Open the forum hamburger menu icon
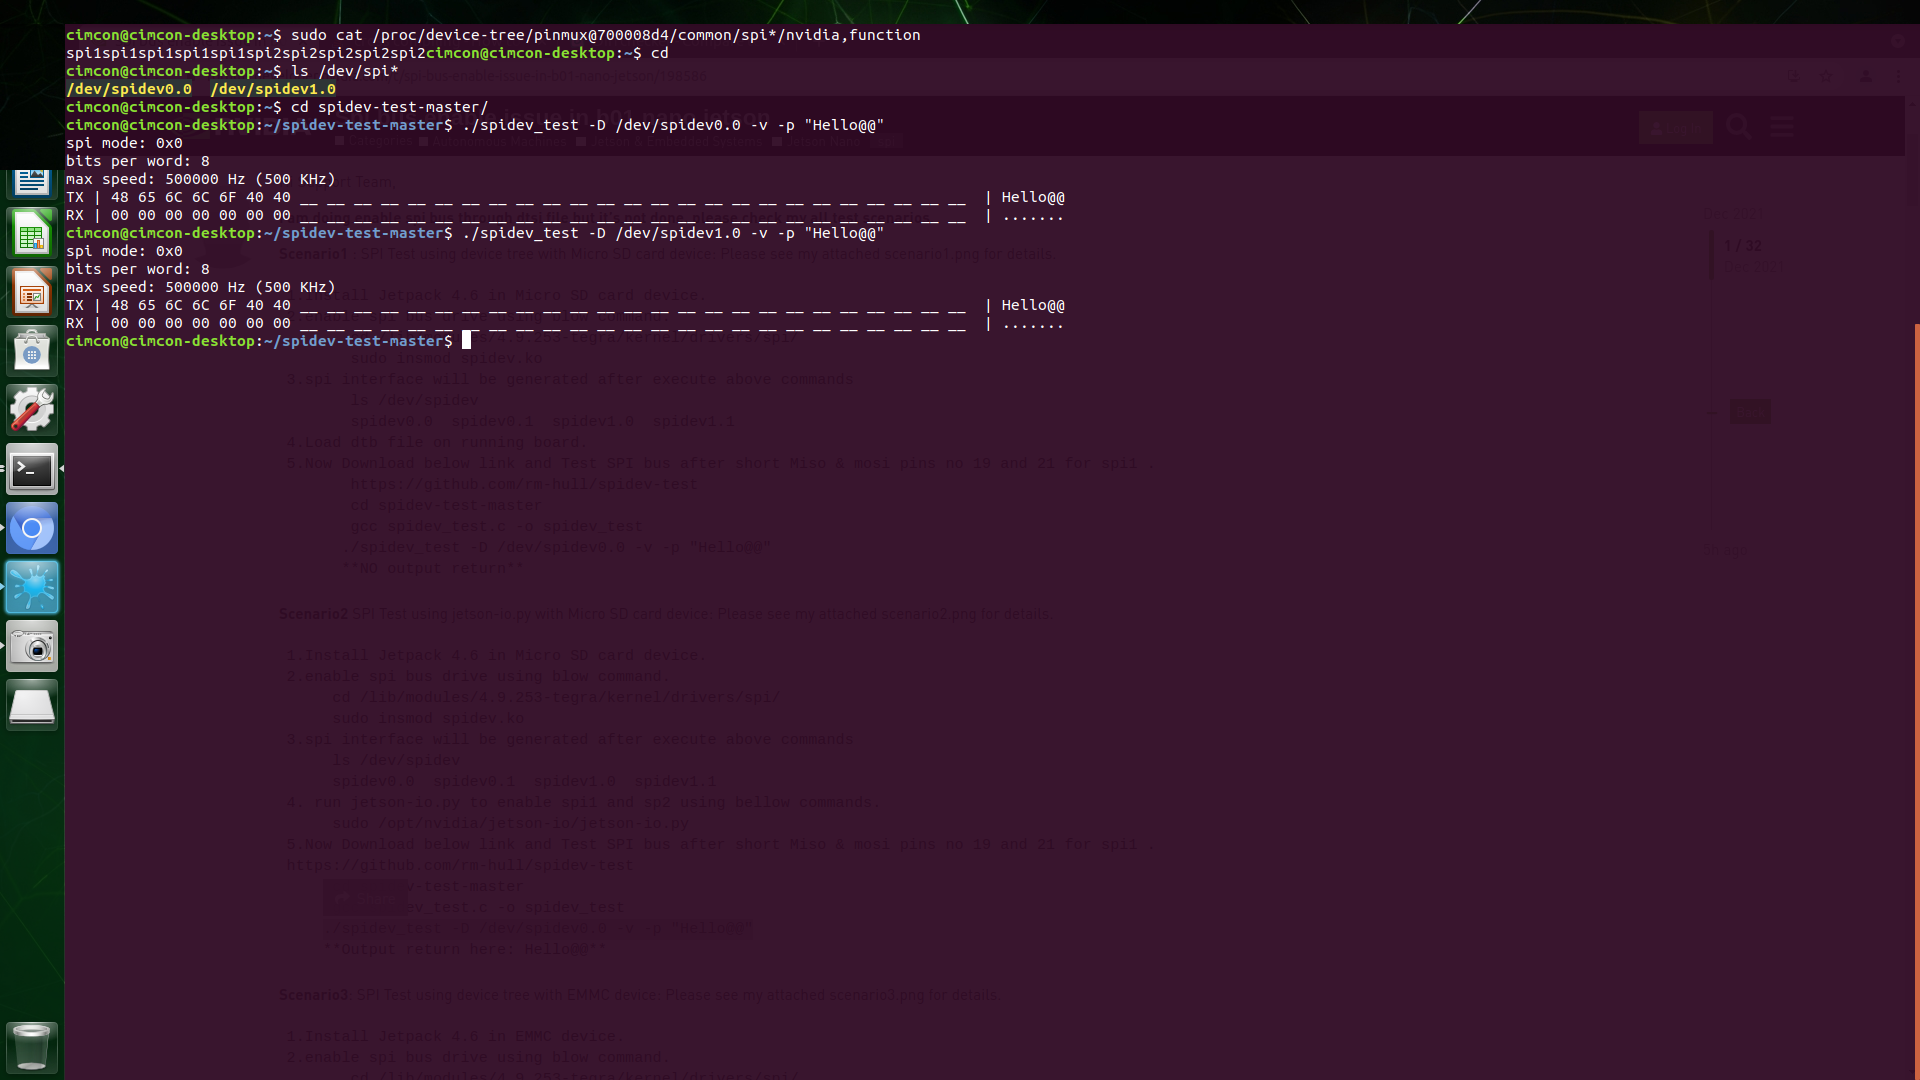 [x=1782, y=127]
